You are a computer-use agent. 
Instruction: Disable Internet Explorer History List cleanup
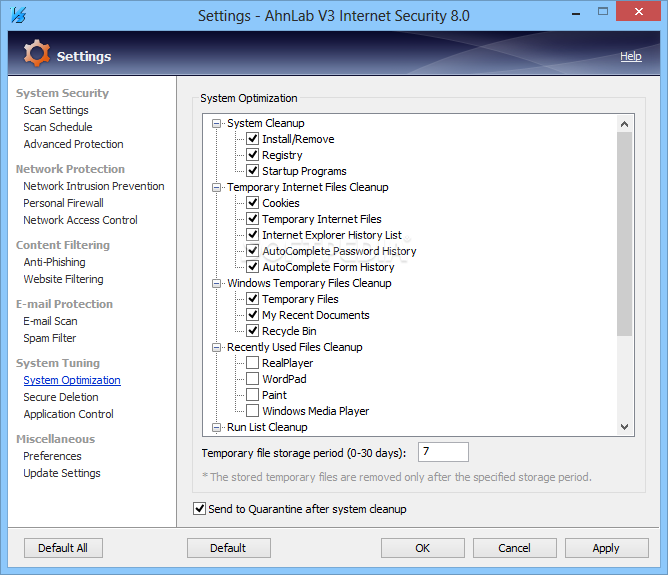(253, 234)
